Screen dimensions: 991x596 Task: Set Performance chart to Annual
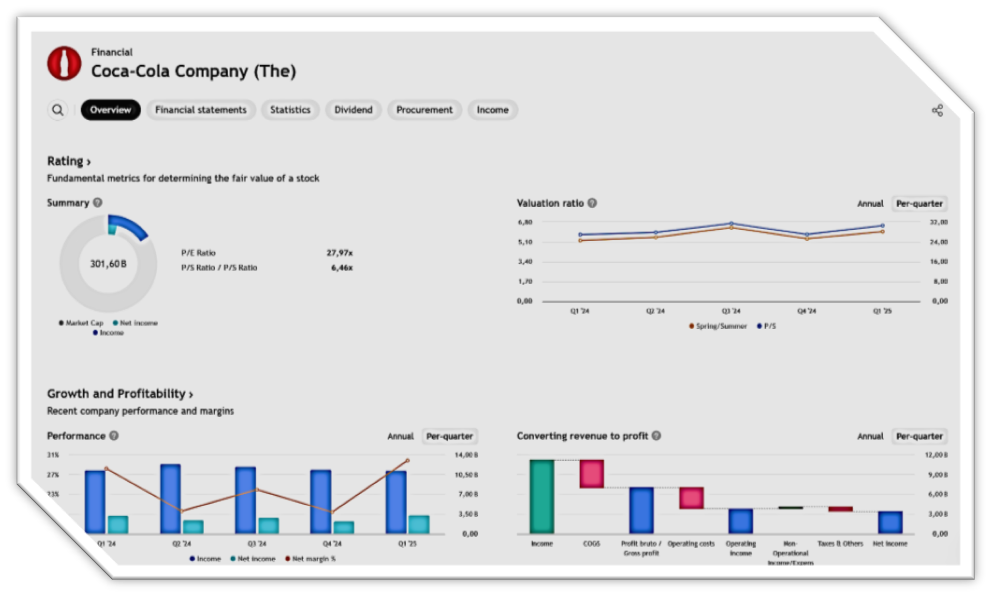point(400,436)
